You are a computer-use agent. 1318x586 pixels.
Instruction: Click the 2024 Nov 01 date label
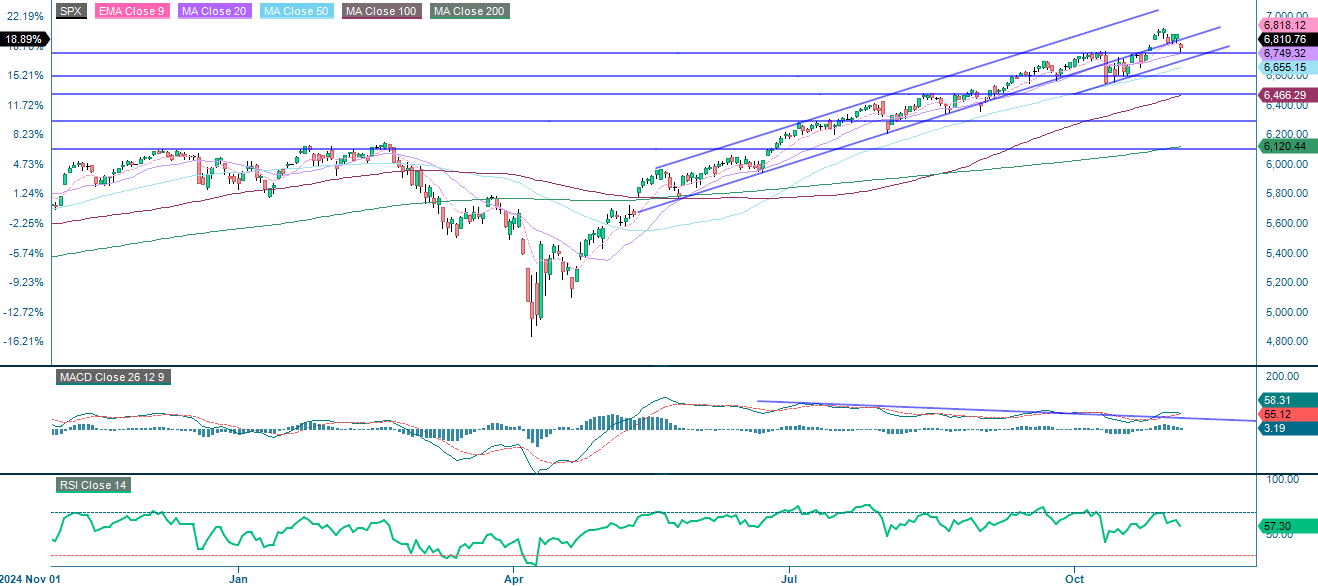pyautogui.click(x=31, y=579)
